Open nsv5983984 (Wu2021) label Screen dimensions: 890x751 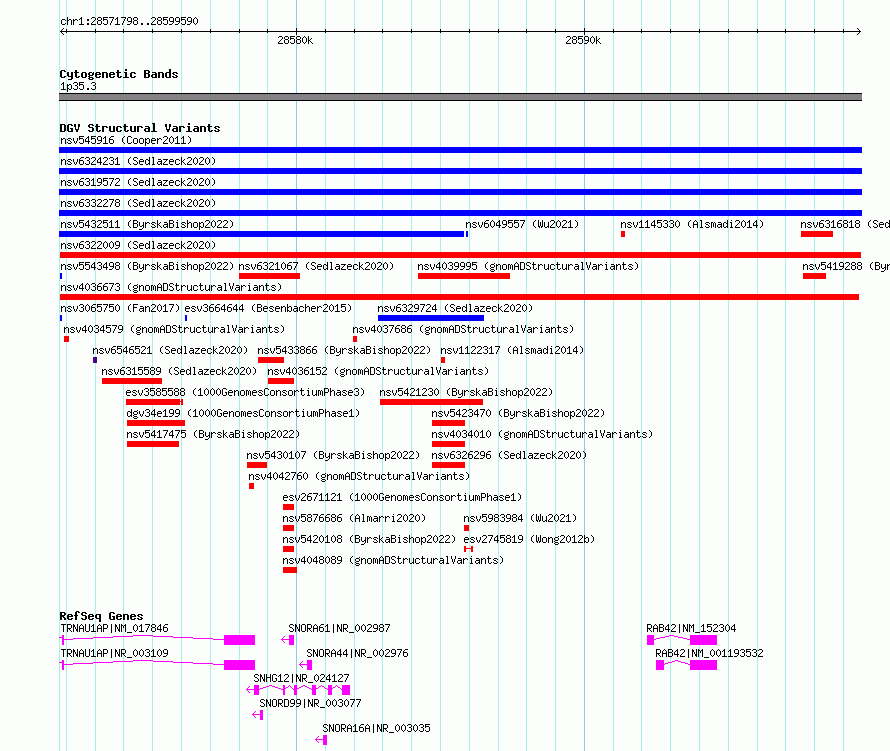pos(520,518)
